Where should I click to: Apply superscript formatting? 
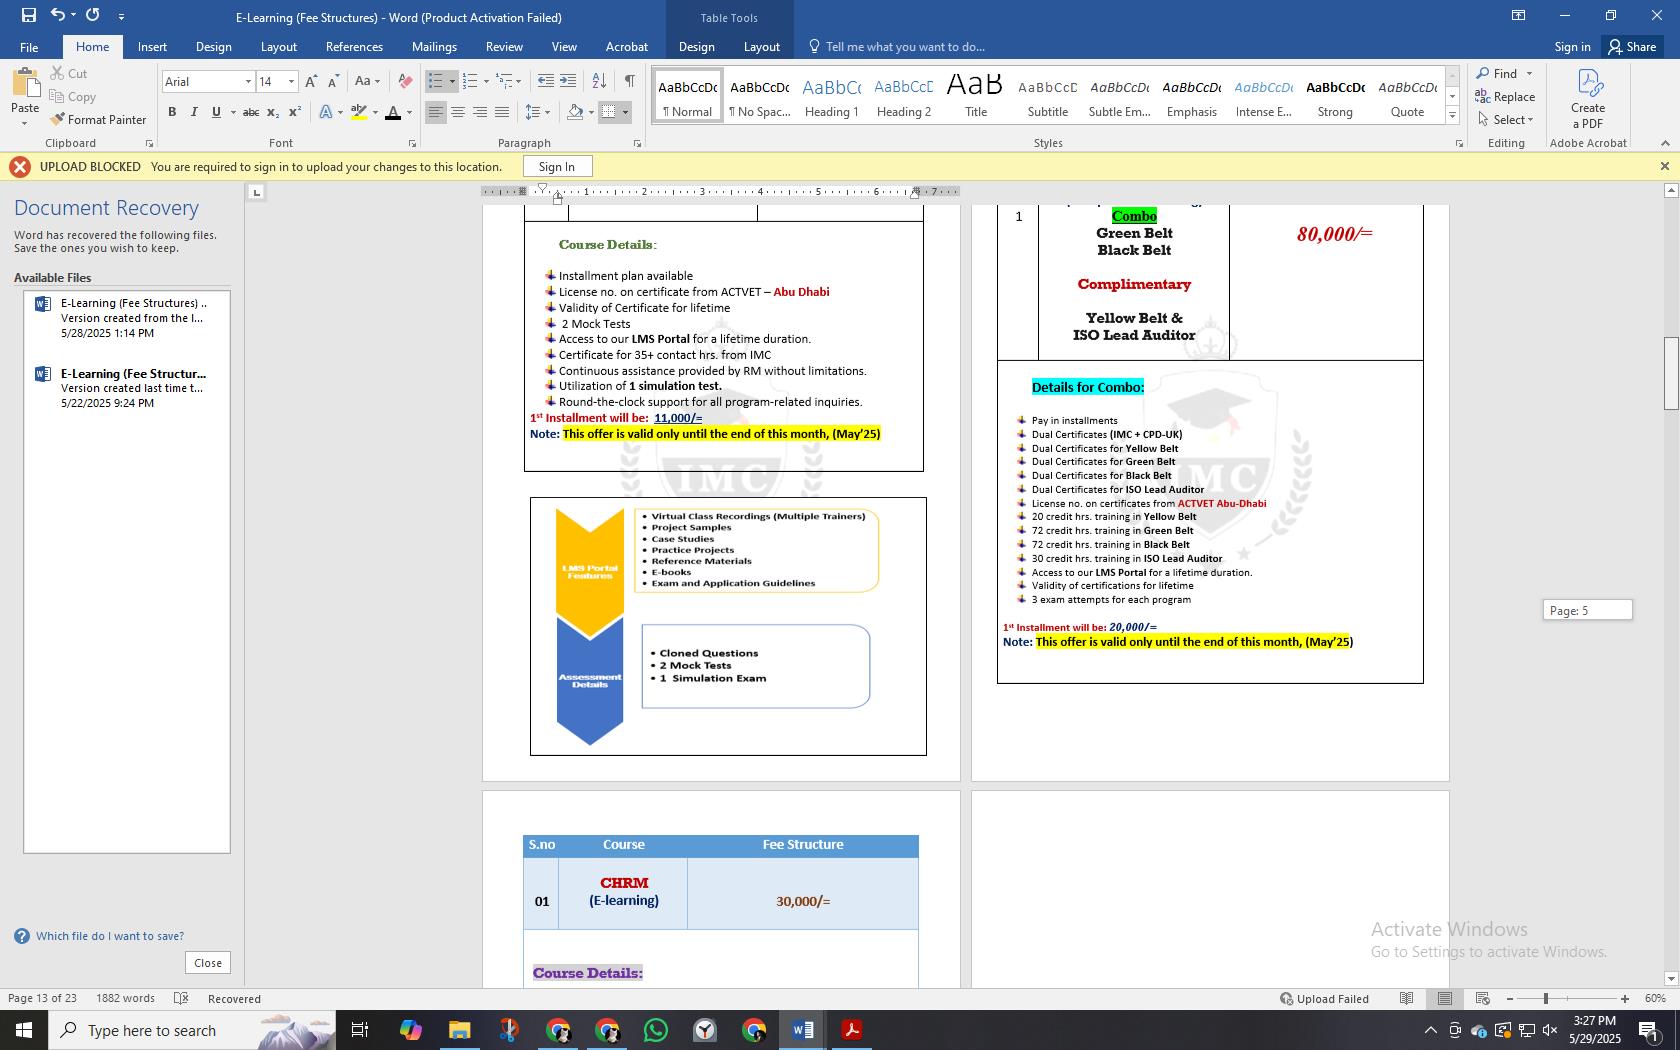295,112
